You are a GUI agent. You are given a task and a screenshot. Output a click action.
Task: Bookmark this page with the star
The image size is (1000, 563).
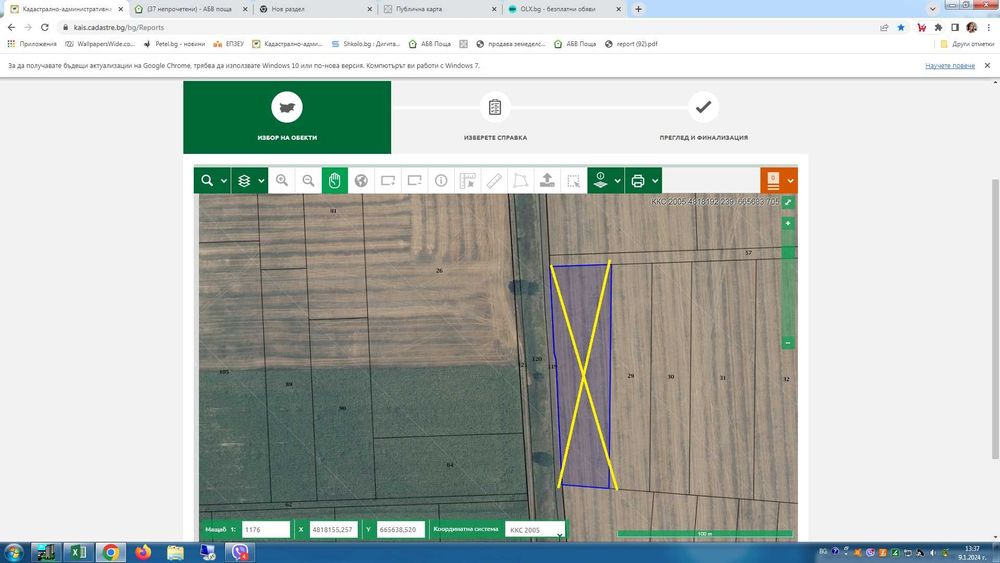901,27
